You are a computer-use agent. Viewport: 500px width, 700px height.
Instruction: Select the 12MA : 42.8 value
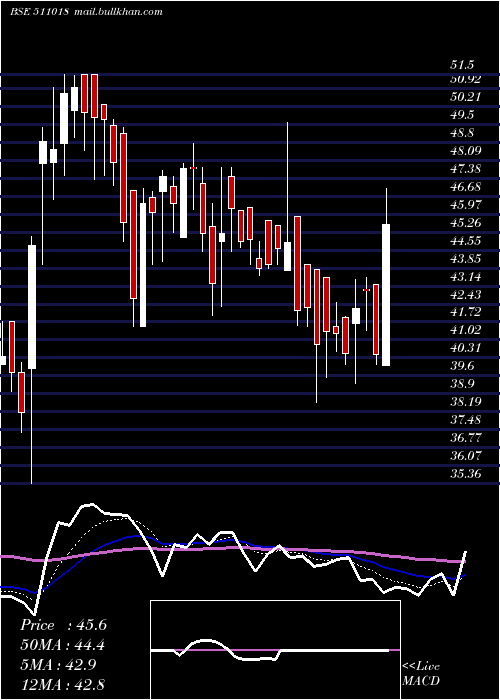(63, 684)
